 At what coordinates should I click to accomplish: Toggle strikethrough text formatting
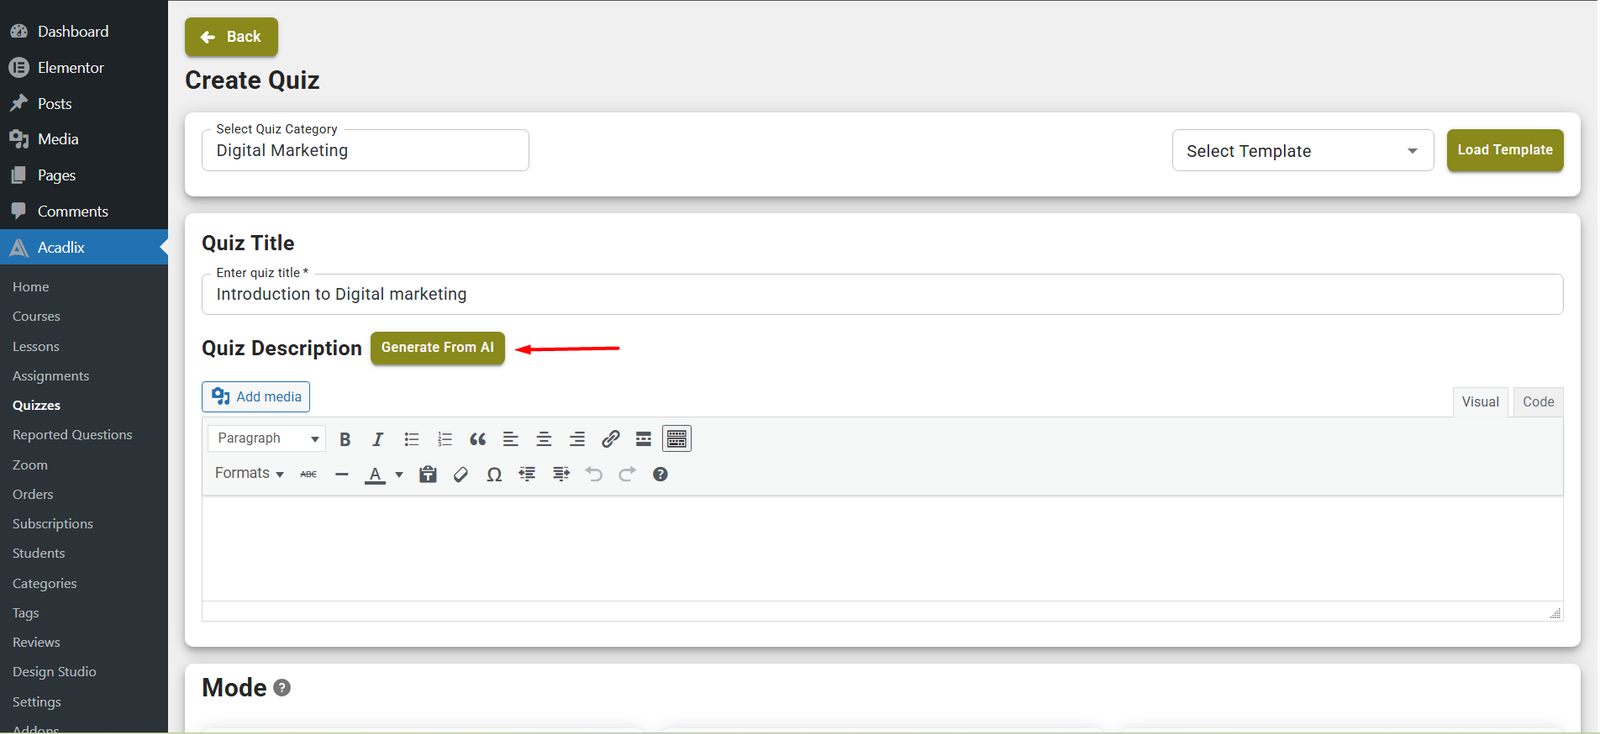coord(308,474)
